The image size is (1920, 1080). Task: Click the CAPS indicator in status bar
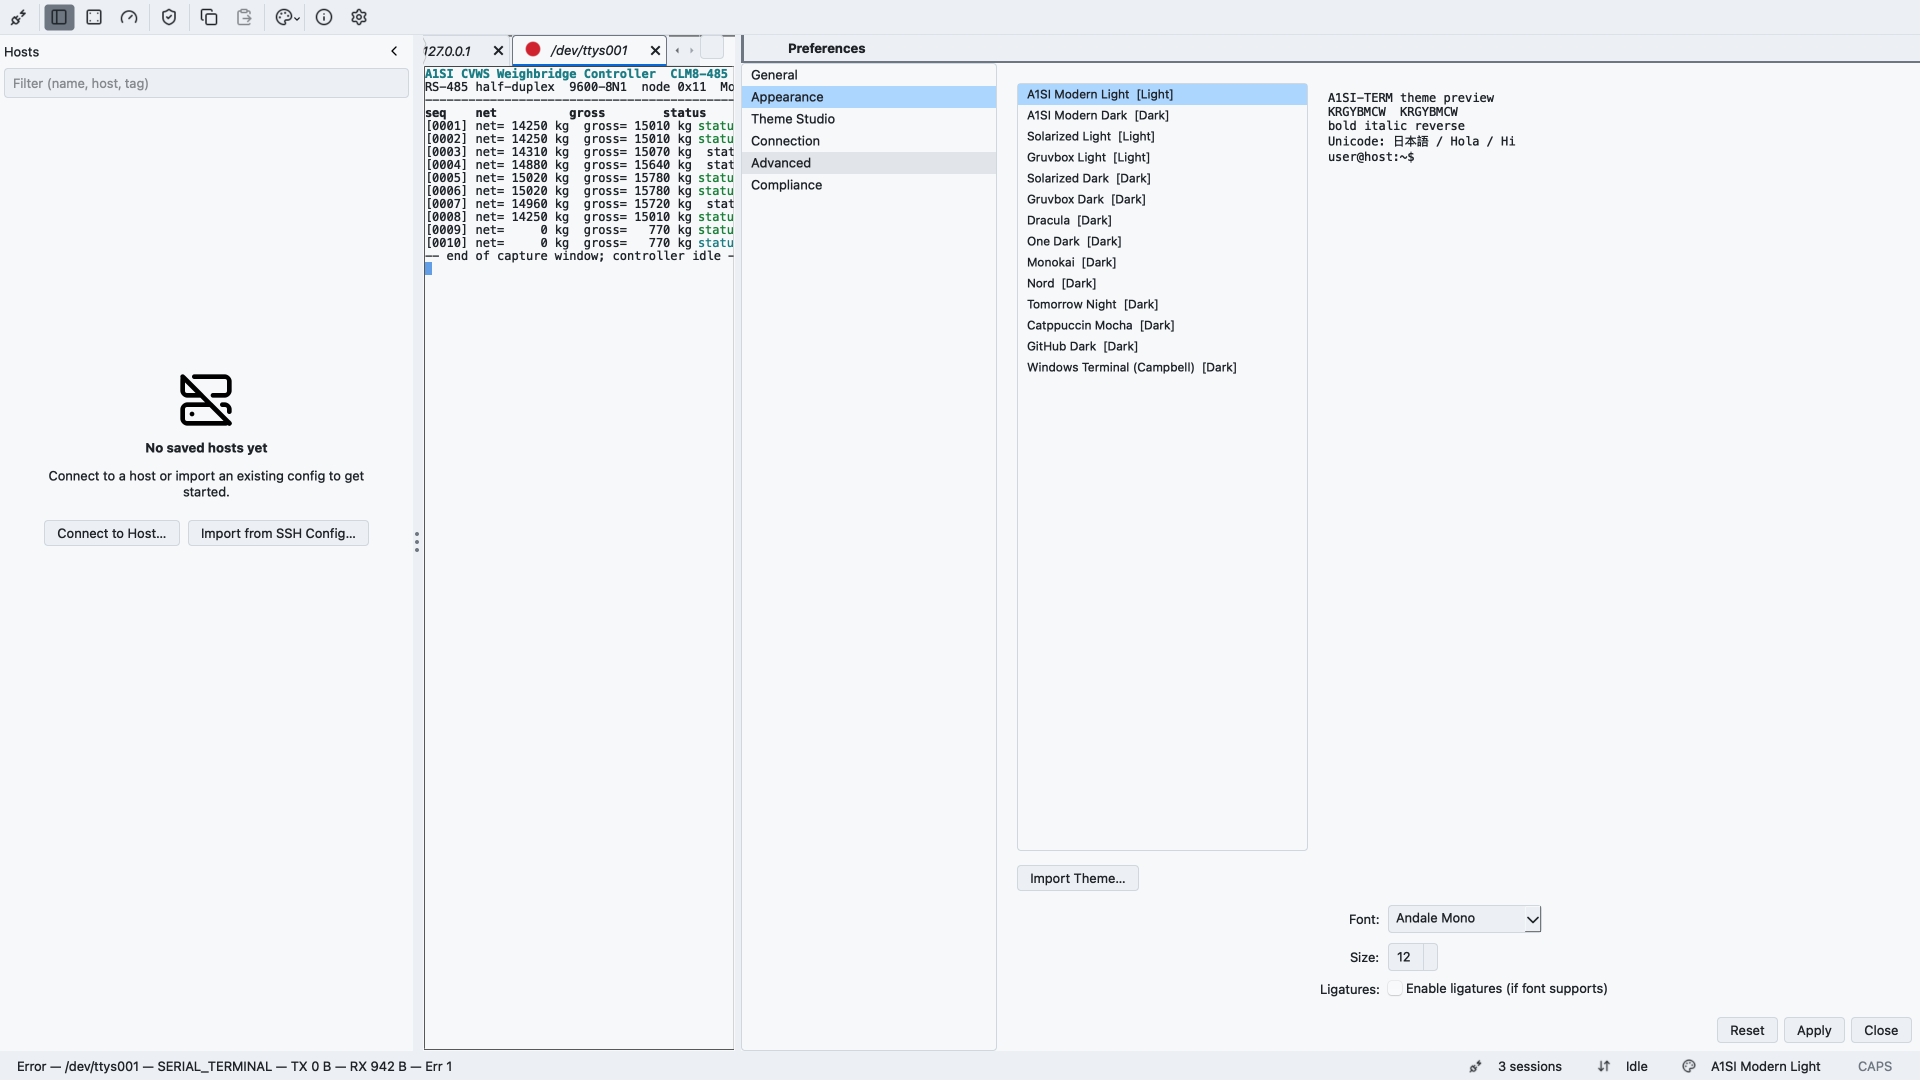tap(1875, 1066)
